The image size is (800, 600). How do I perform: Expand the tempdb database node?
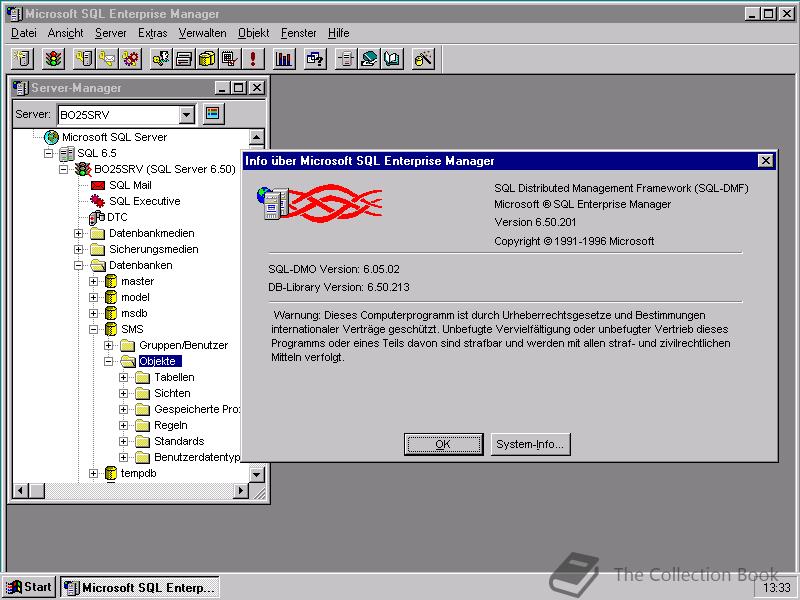(93, 473)
